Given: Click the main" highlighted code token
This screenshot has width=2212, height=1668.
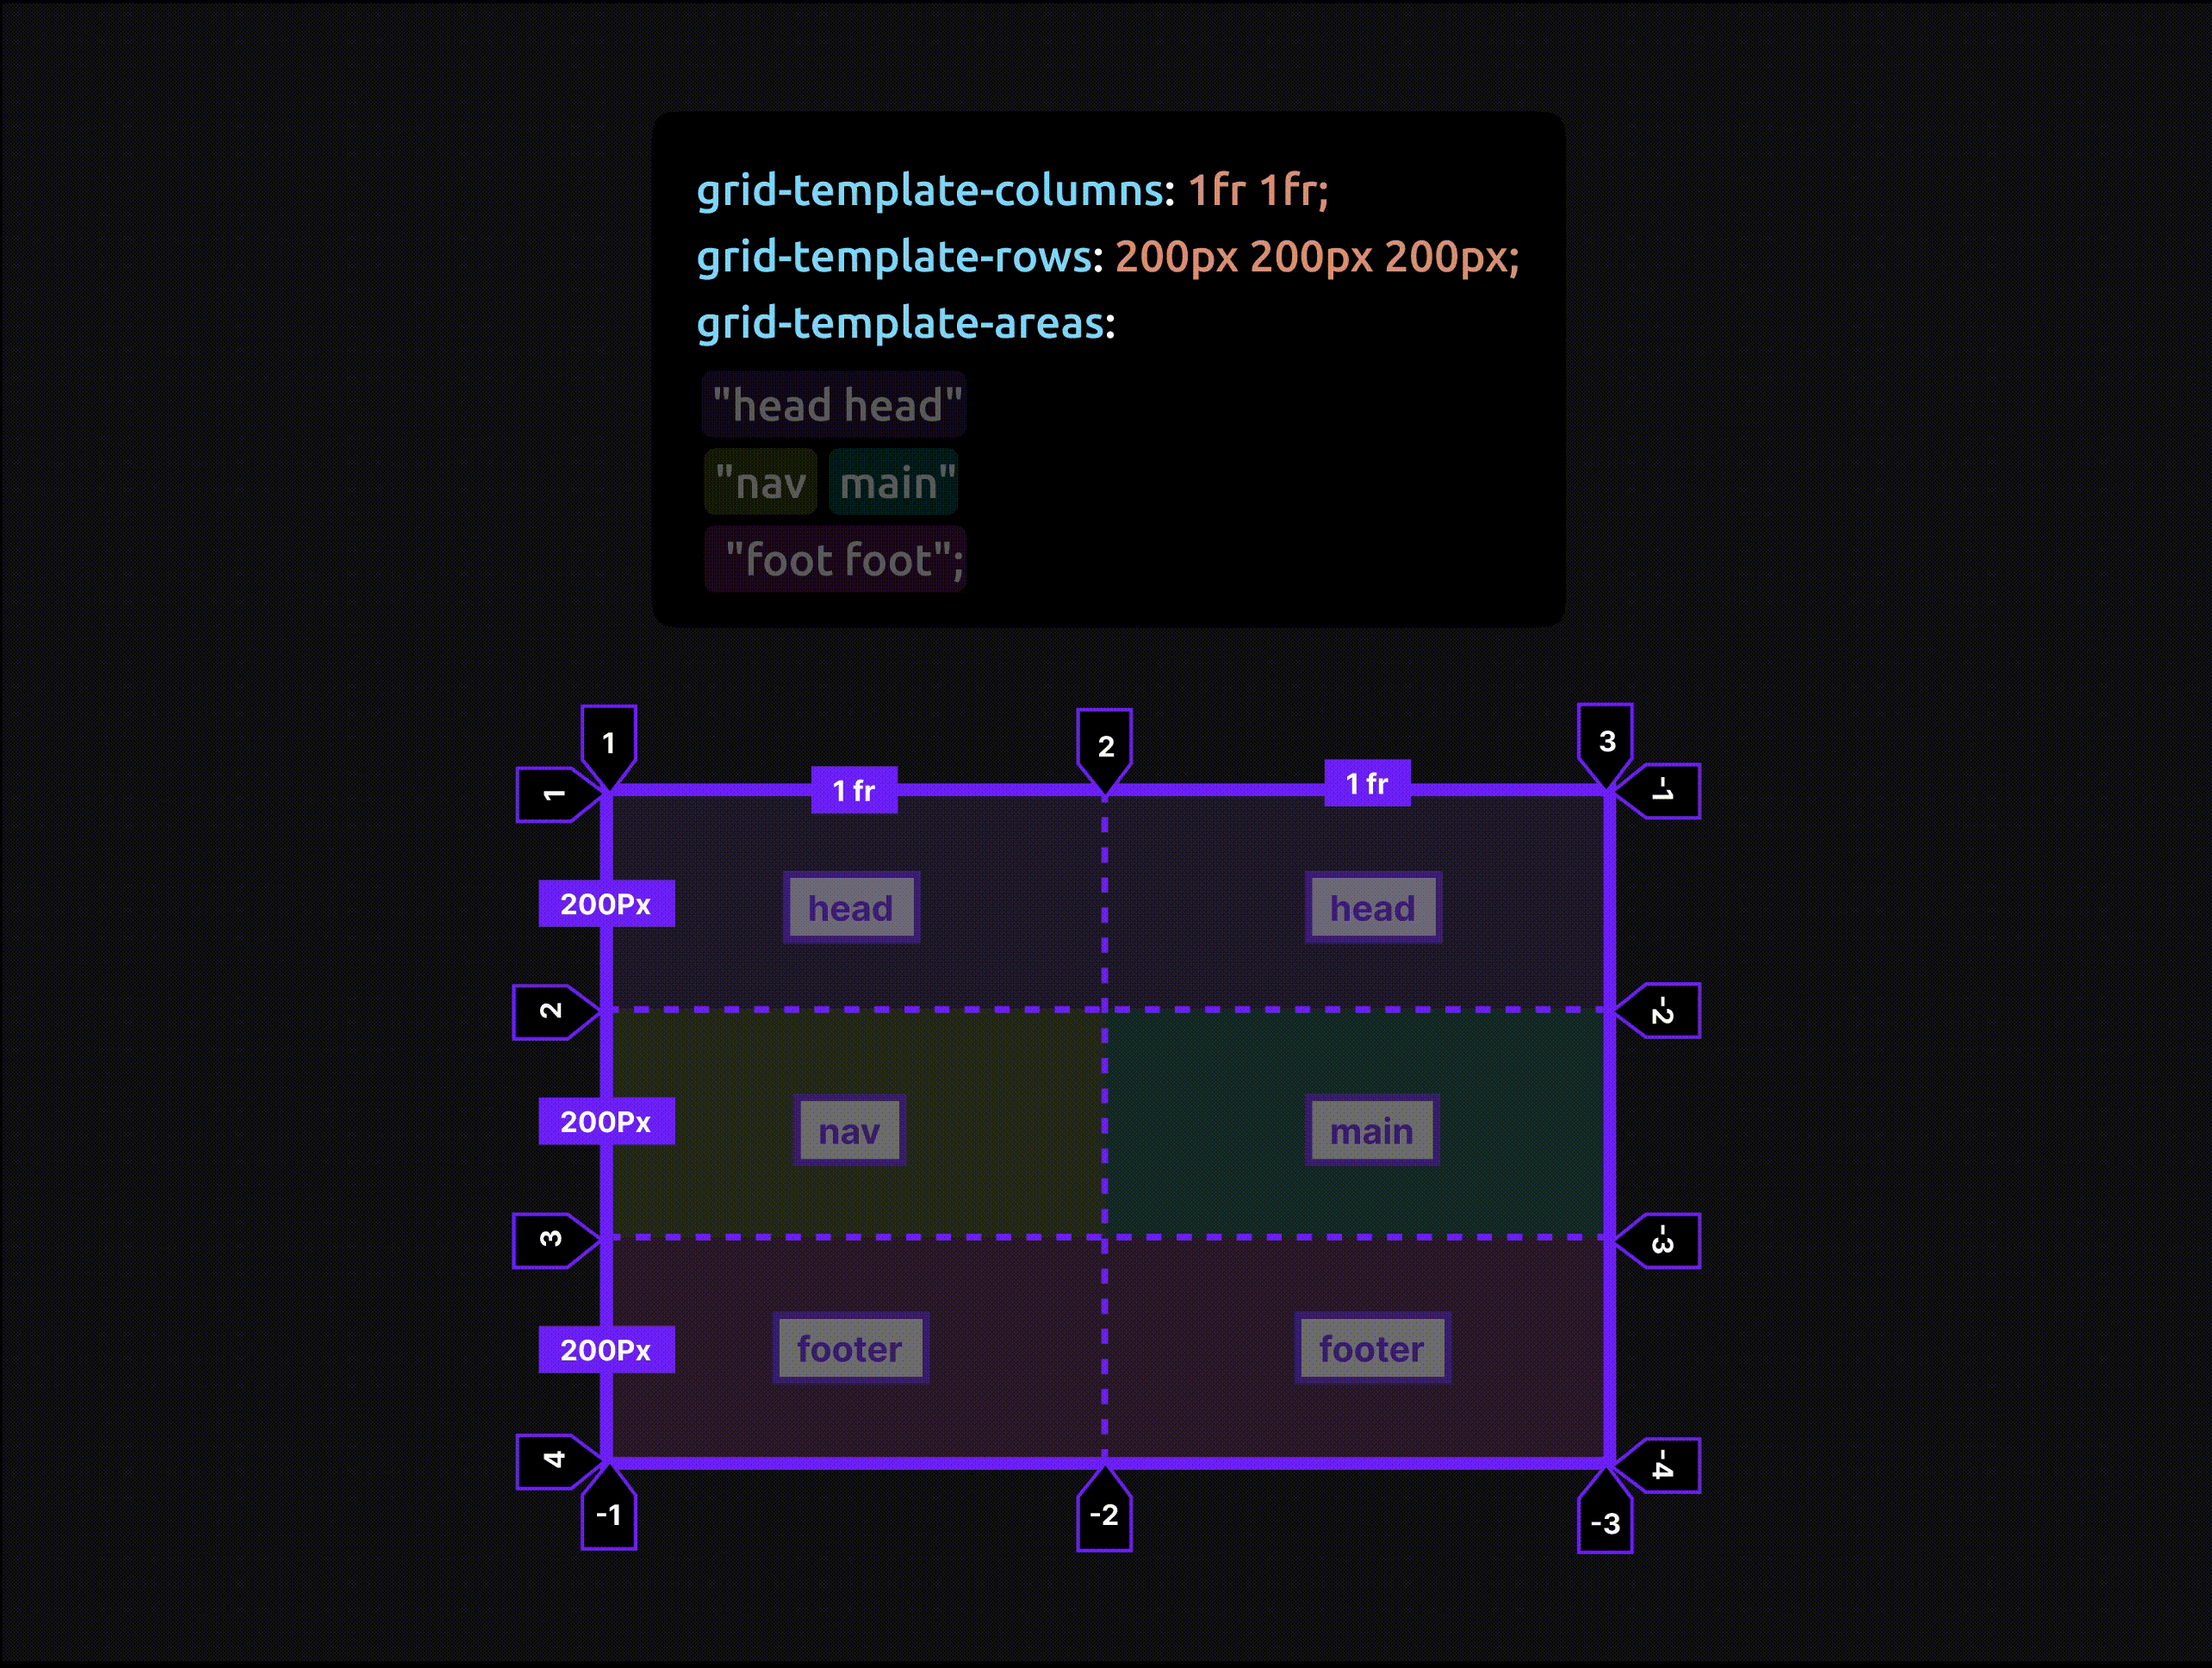Looking at the screenshot, I should tap(894, 483).
